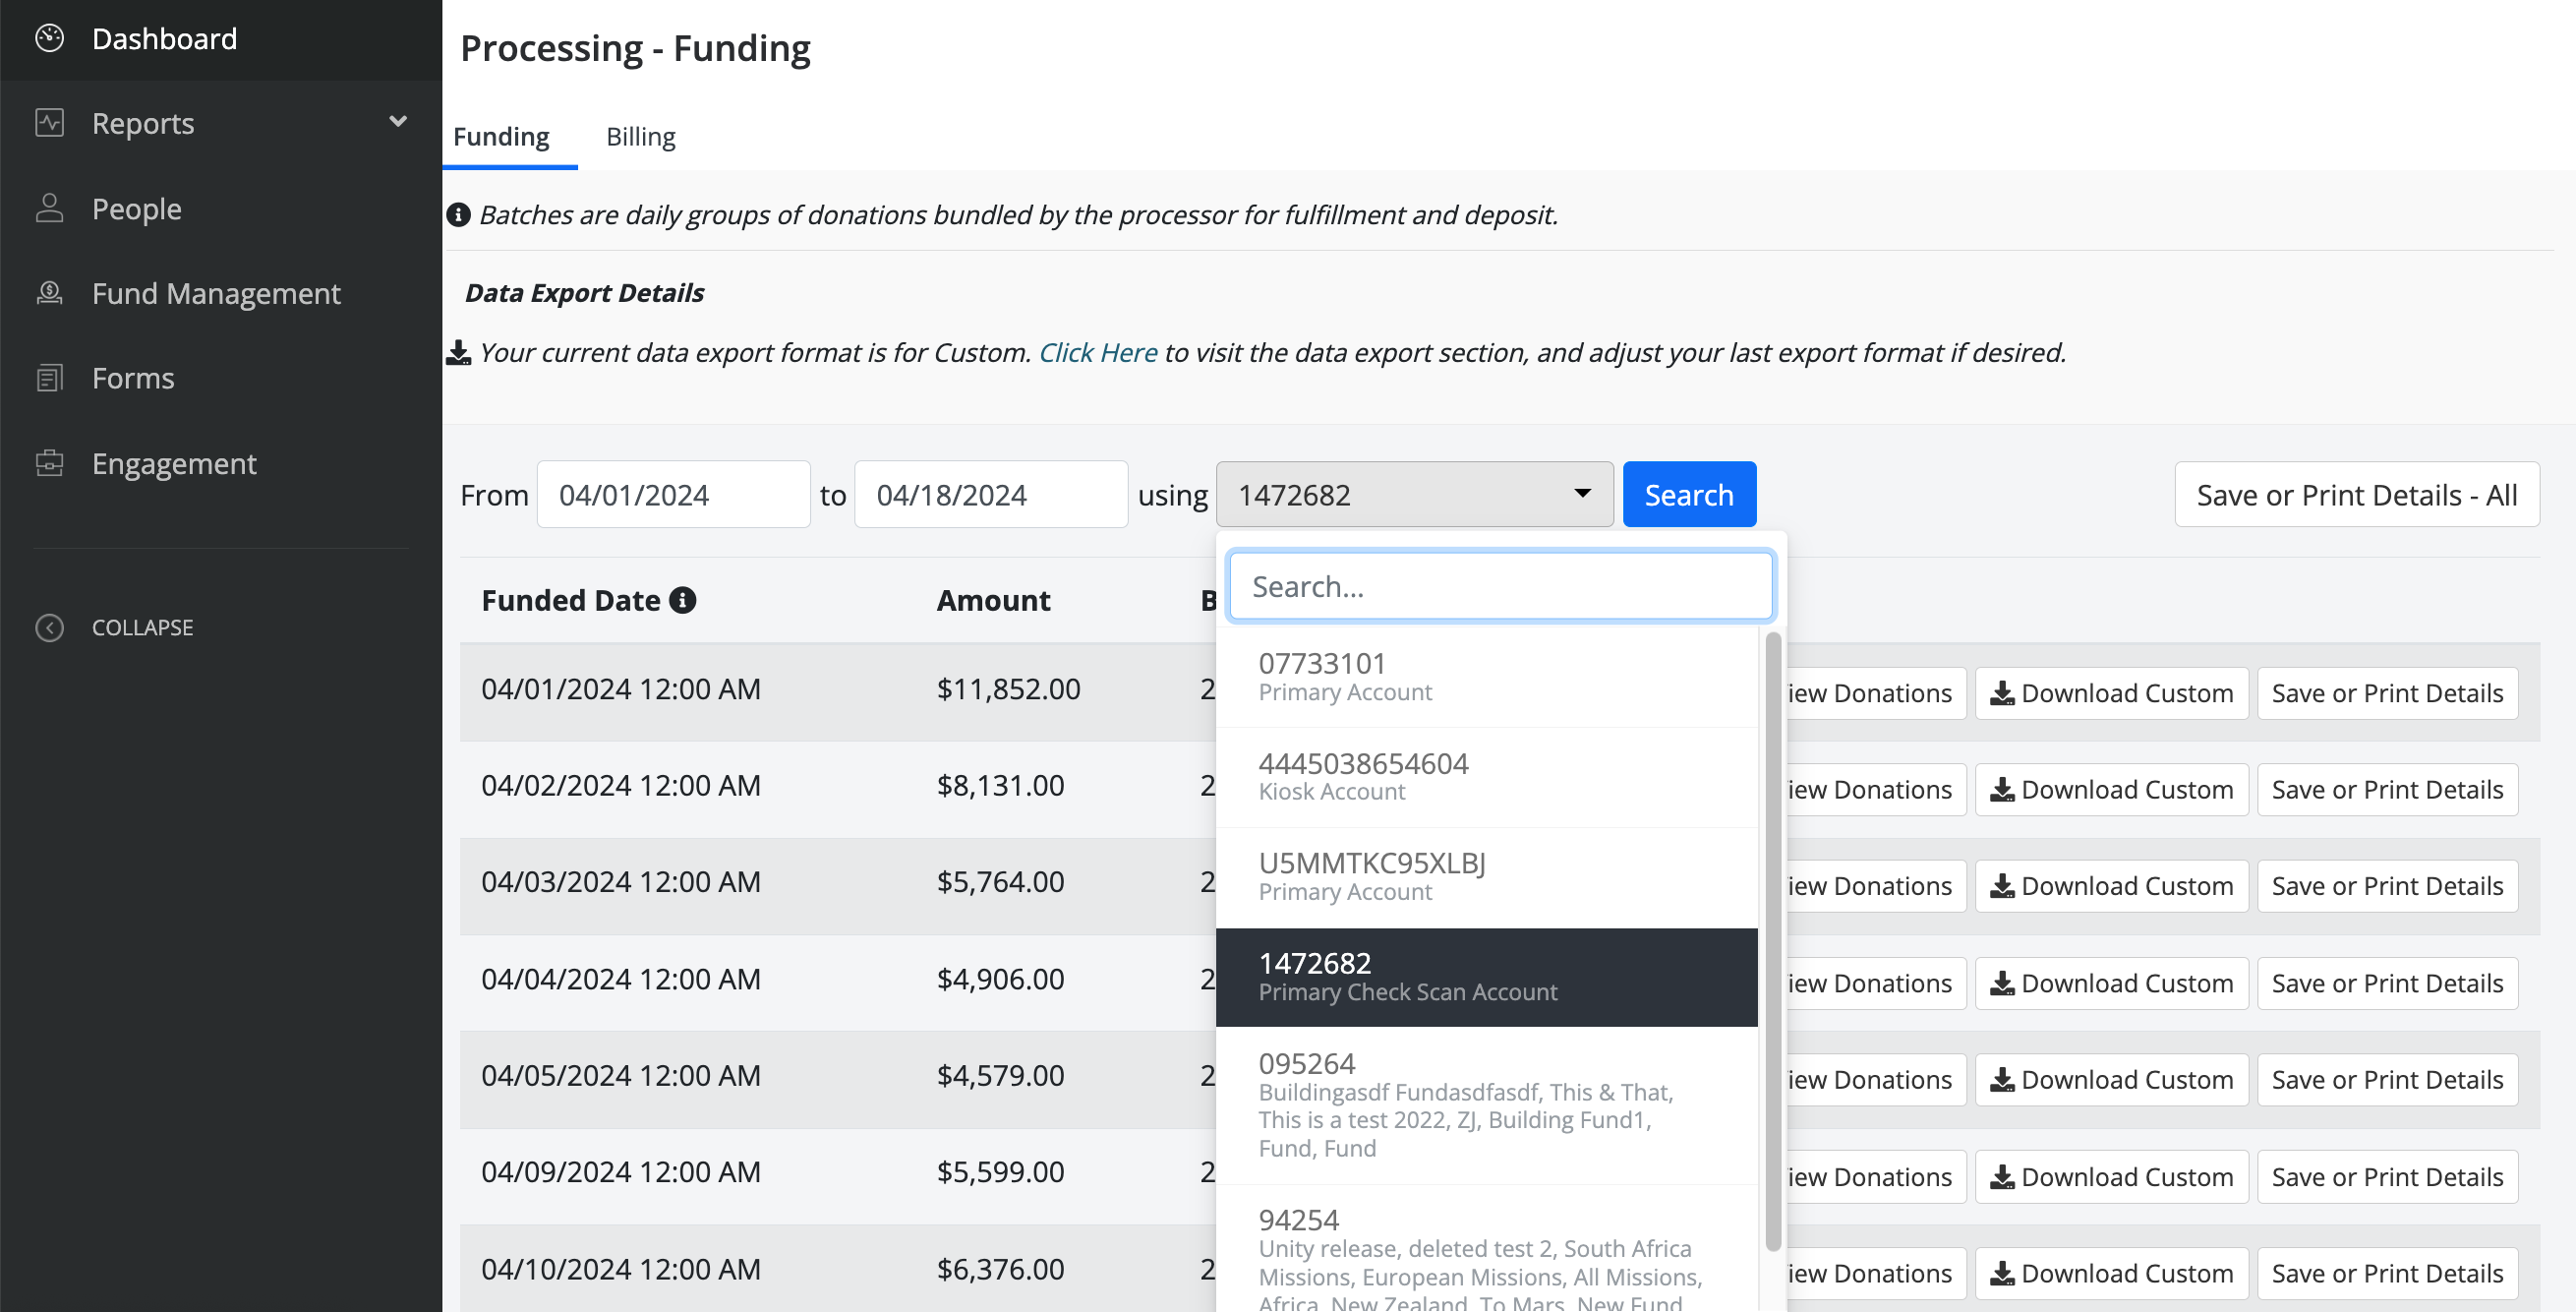Open the 1472682 account dropdown

click(x=1413, y=494)
